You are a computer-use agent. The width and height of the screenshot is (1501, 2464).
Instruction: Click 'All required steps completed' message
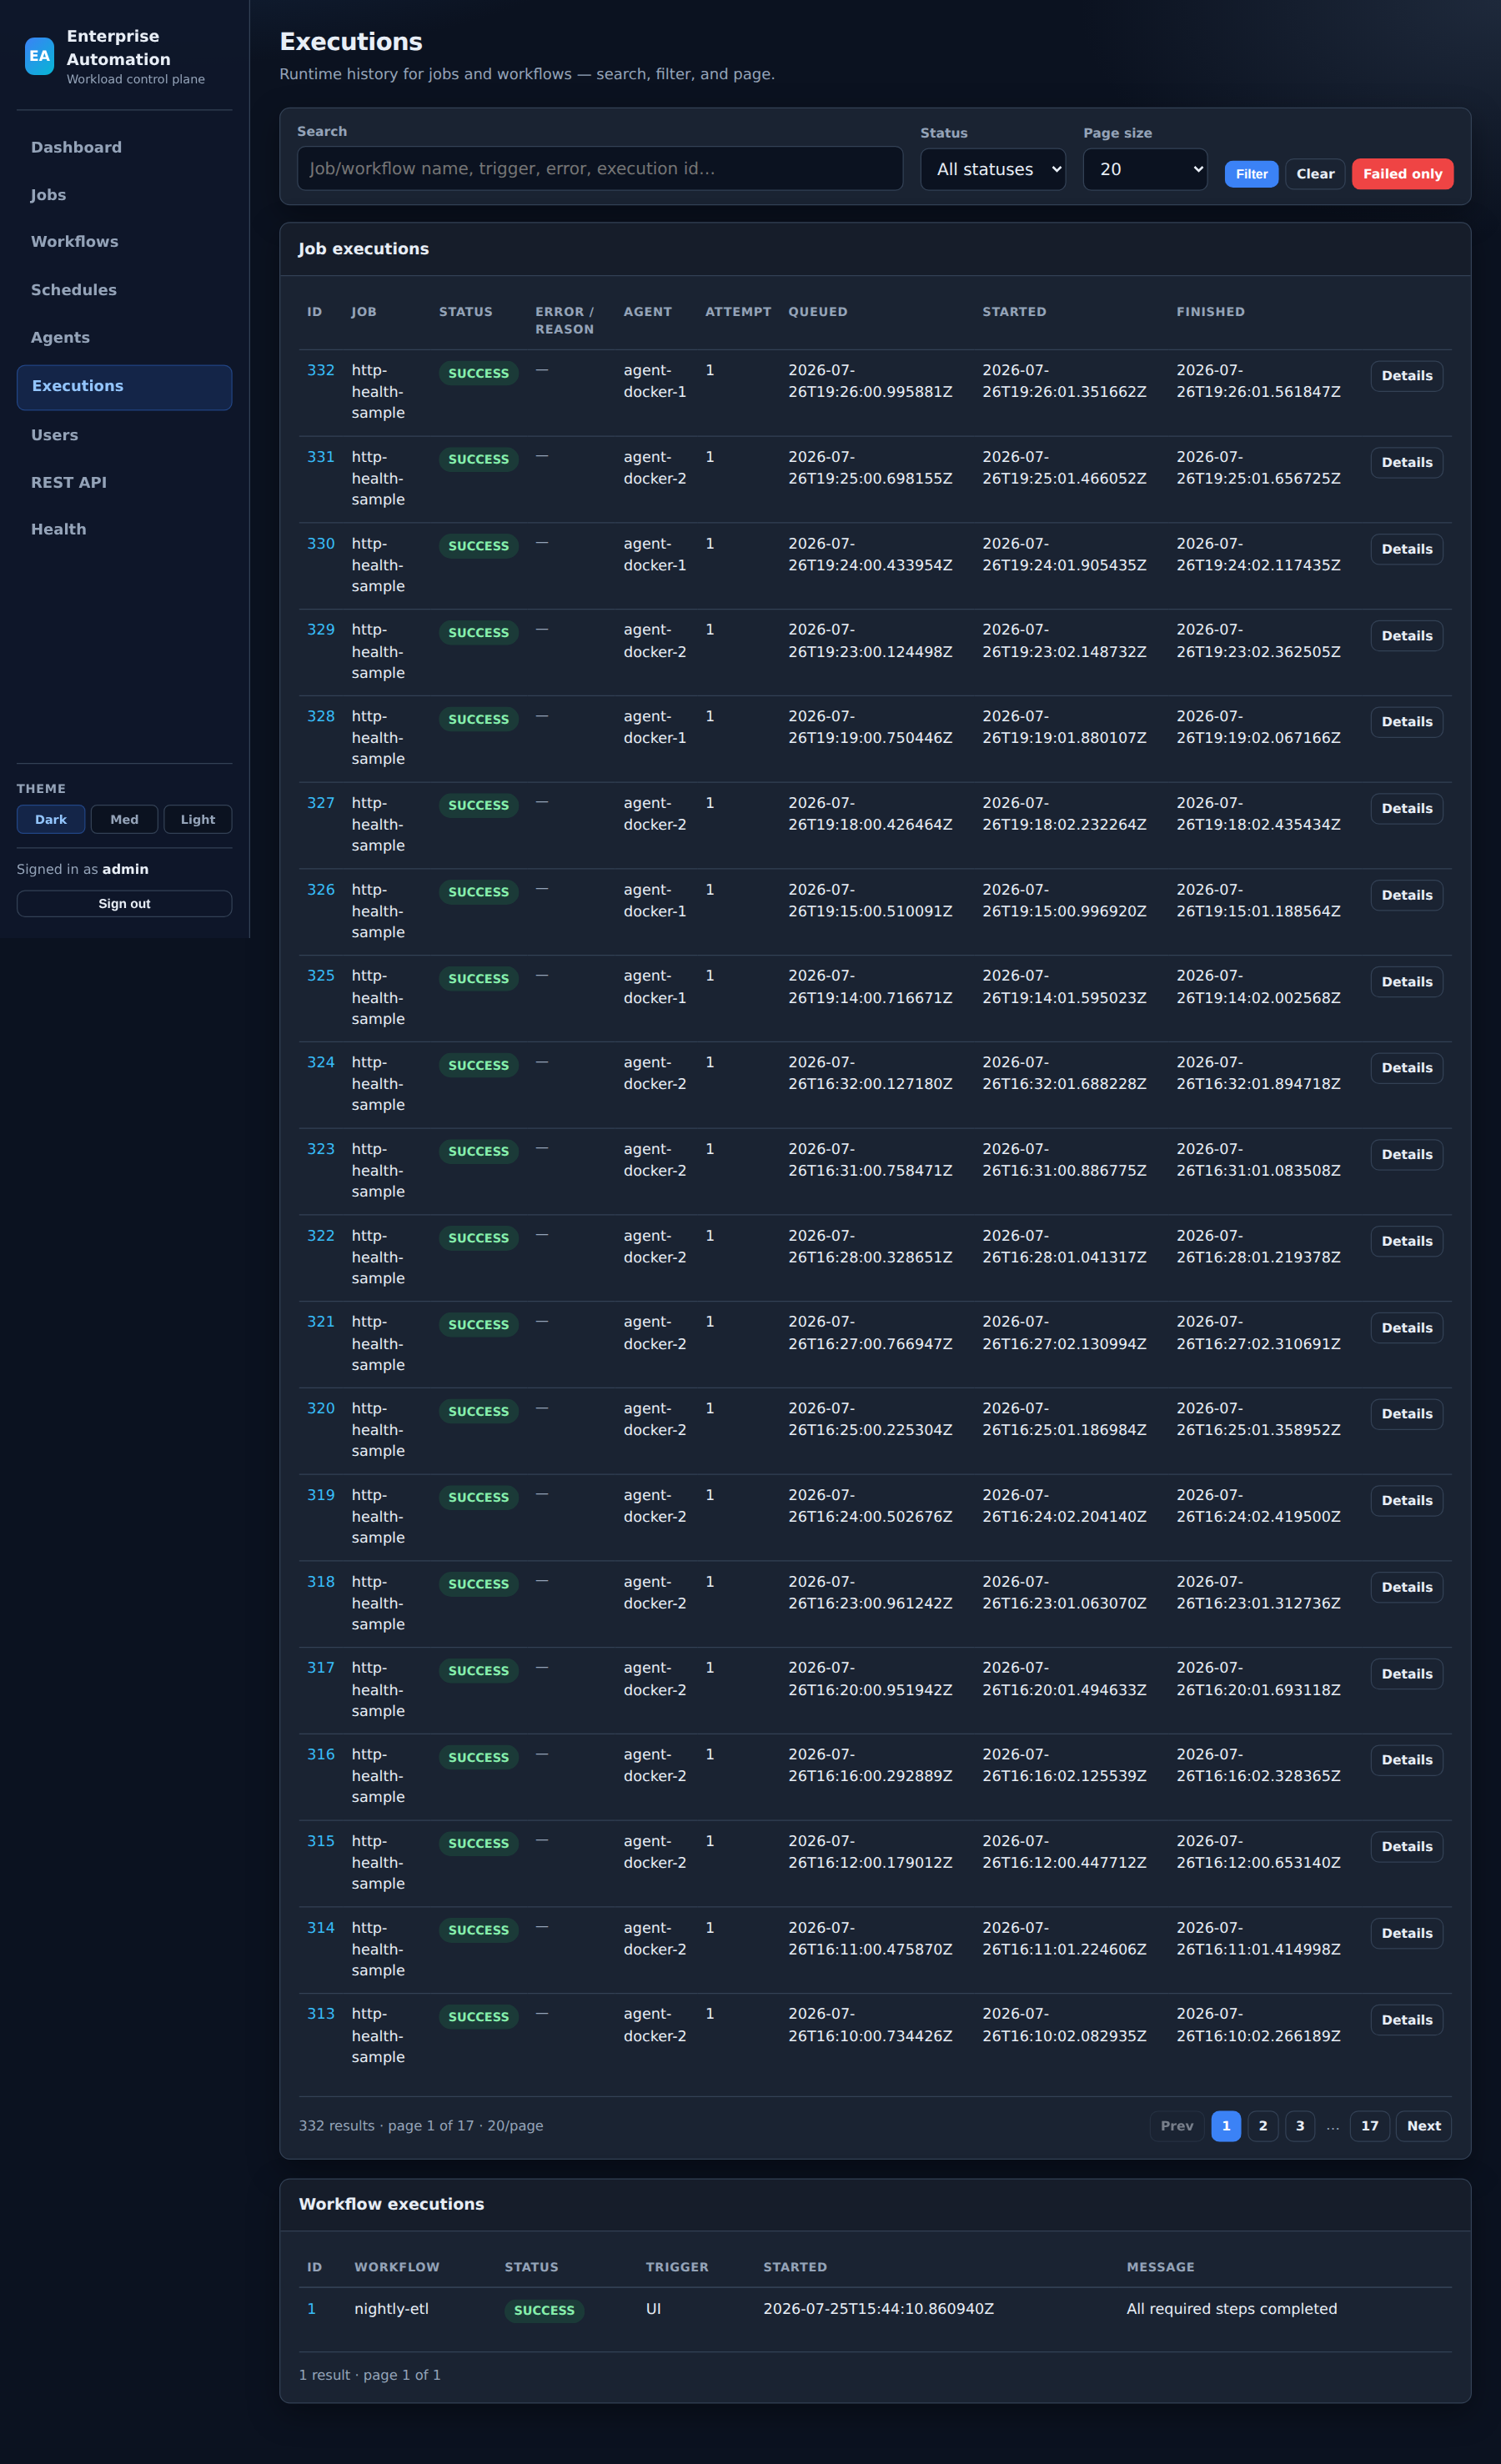coord(1231,2309)
